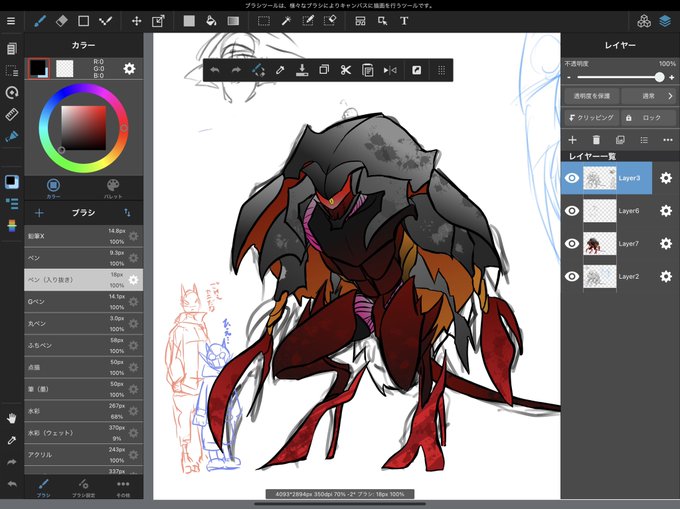Open the hamburger main menu
The width and height of the screenshot is (680, 509).
click(x=11, y=21)
